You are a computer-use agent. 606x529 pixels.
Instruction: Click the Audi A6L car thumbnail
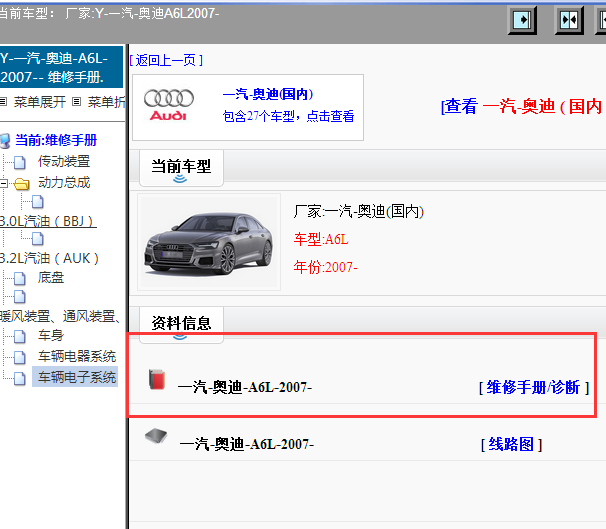point(209,242)
